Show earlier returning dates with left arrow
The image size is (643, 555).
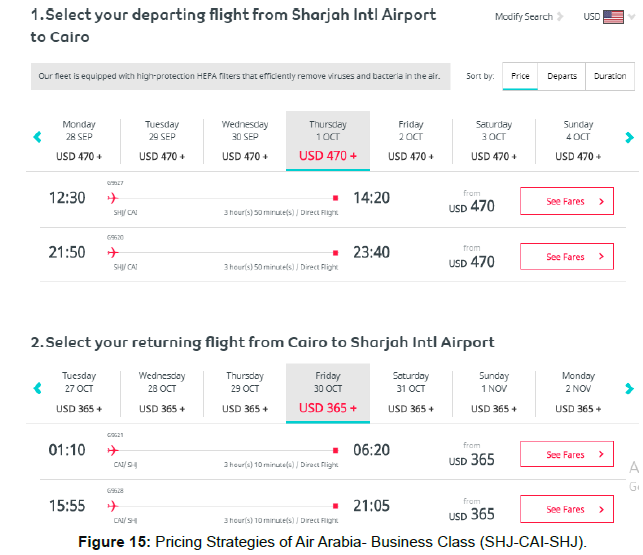point(37,388)
